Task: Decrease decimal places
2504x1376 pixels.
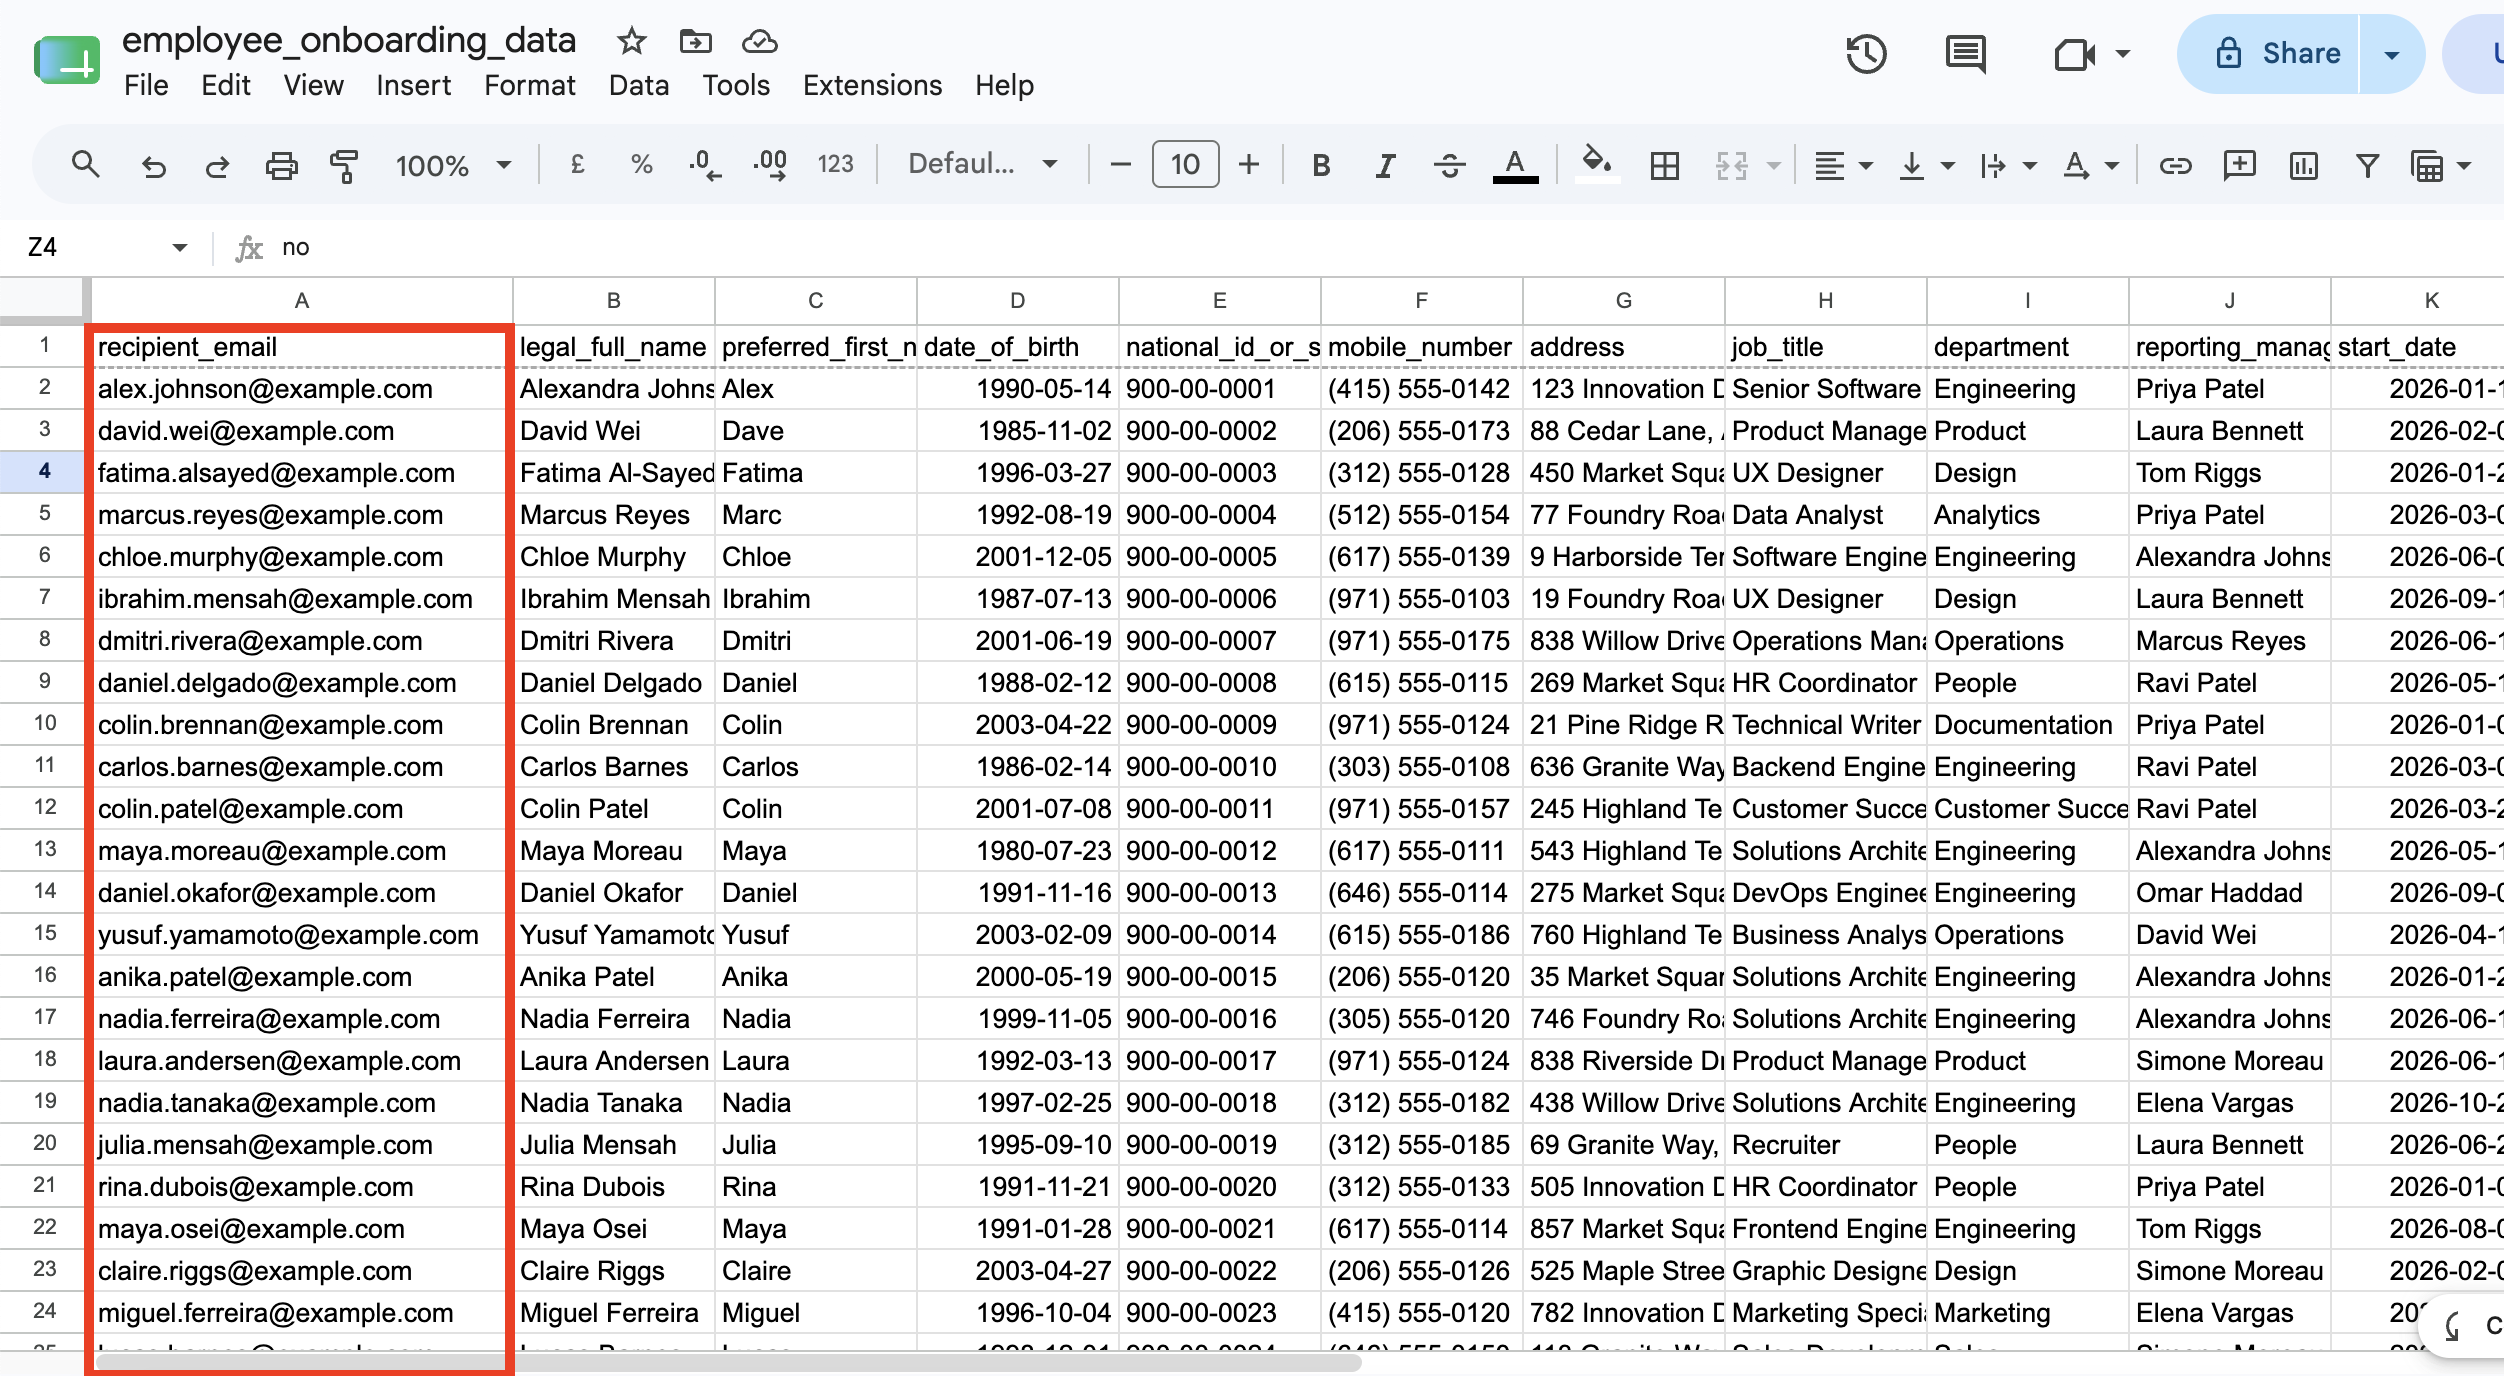Action: (x=705, y=165)
